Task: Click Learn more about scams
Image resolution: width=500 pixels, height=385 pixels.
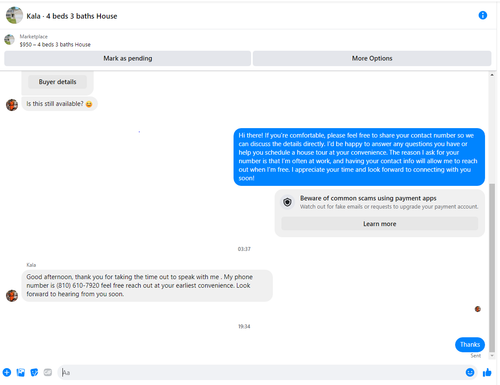Action: 380,224
